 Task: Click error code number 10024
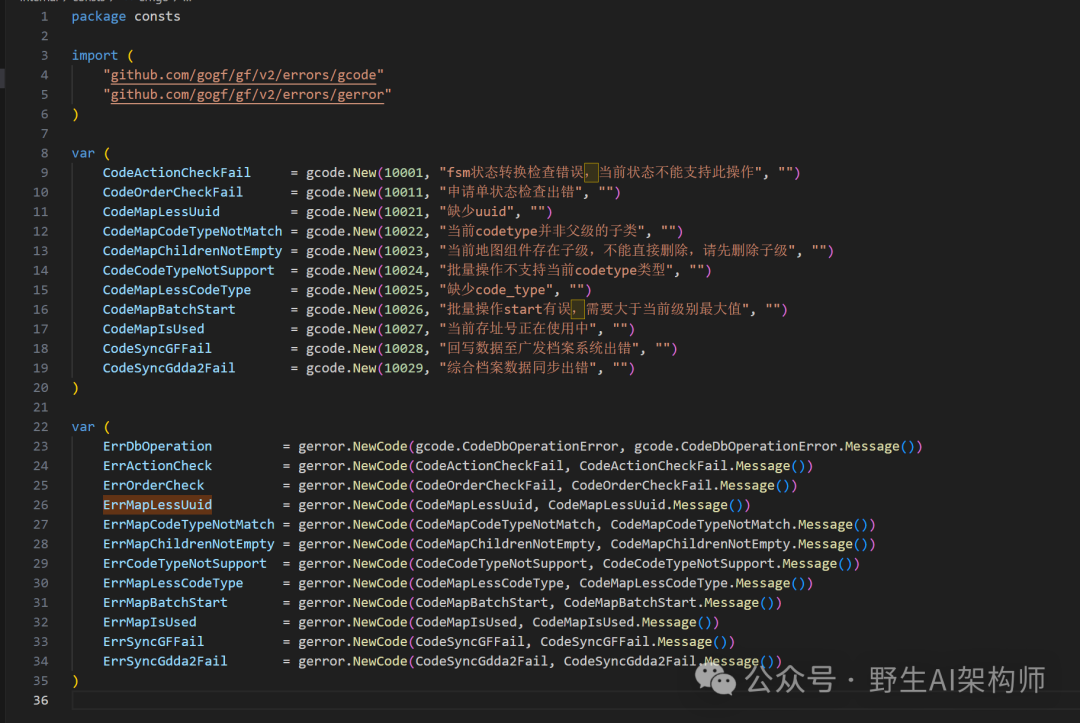pyautogui.click(x=404, y=271)
